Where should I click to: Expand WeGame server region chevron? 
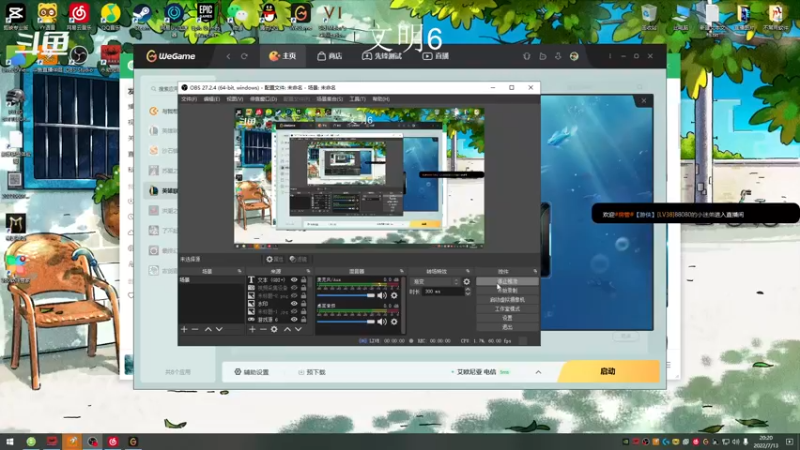click(x=538, y=372)
